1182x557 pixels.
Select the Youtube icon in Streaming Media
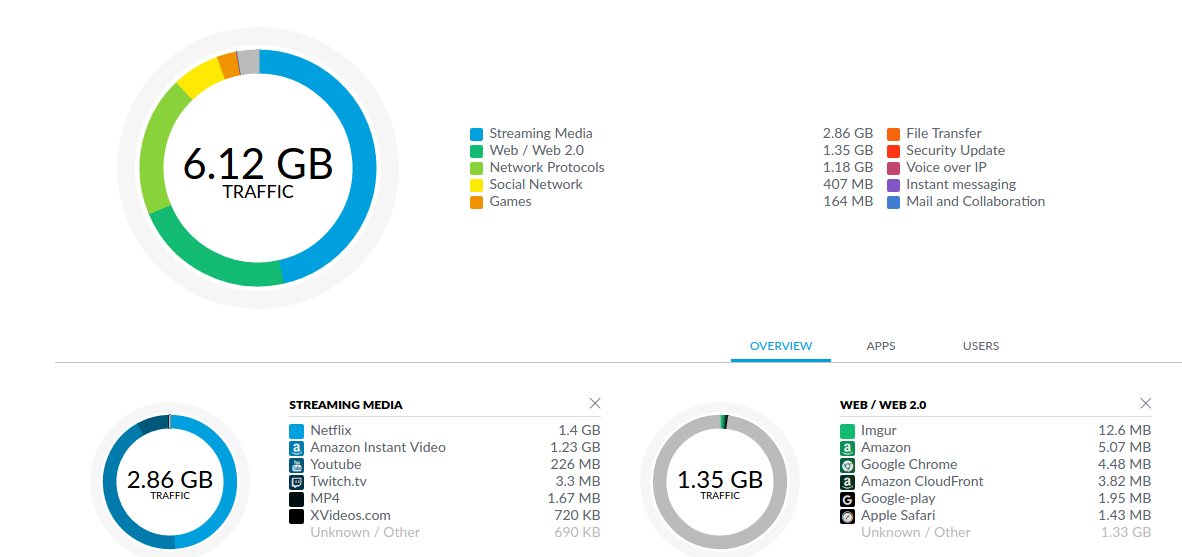click(x=296, y=465)
